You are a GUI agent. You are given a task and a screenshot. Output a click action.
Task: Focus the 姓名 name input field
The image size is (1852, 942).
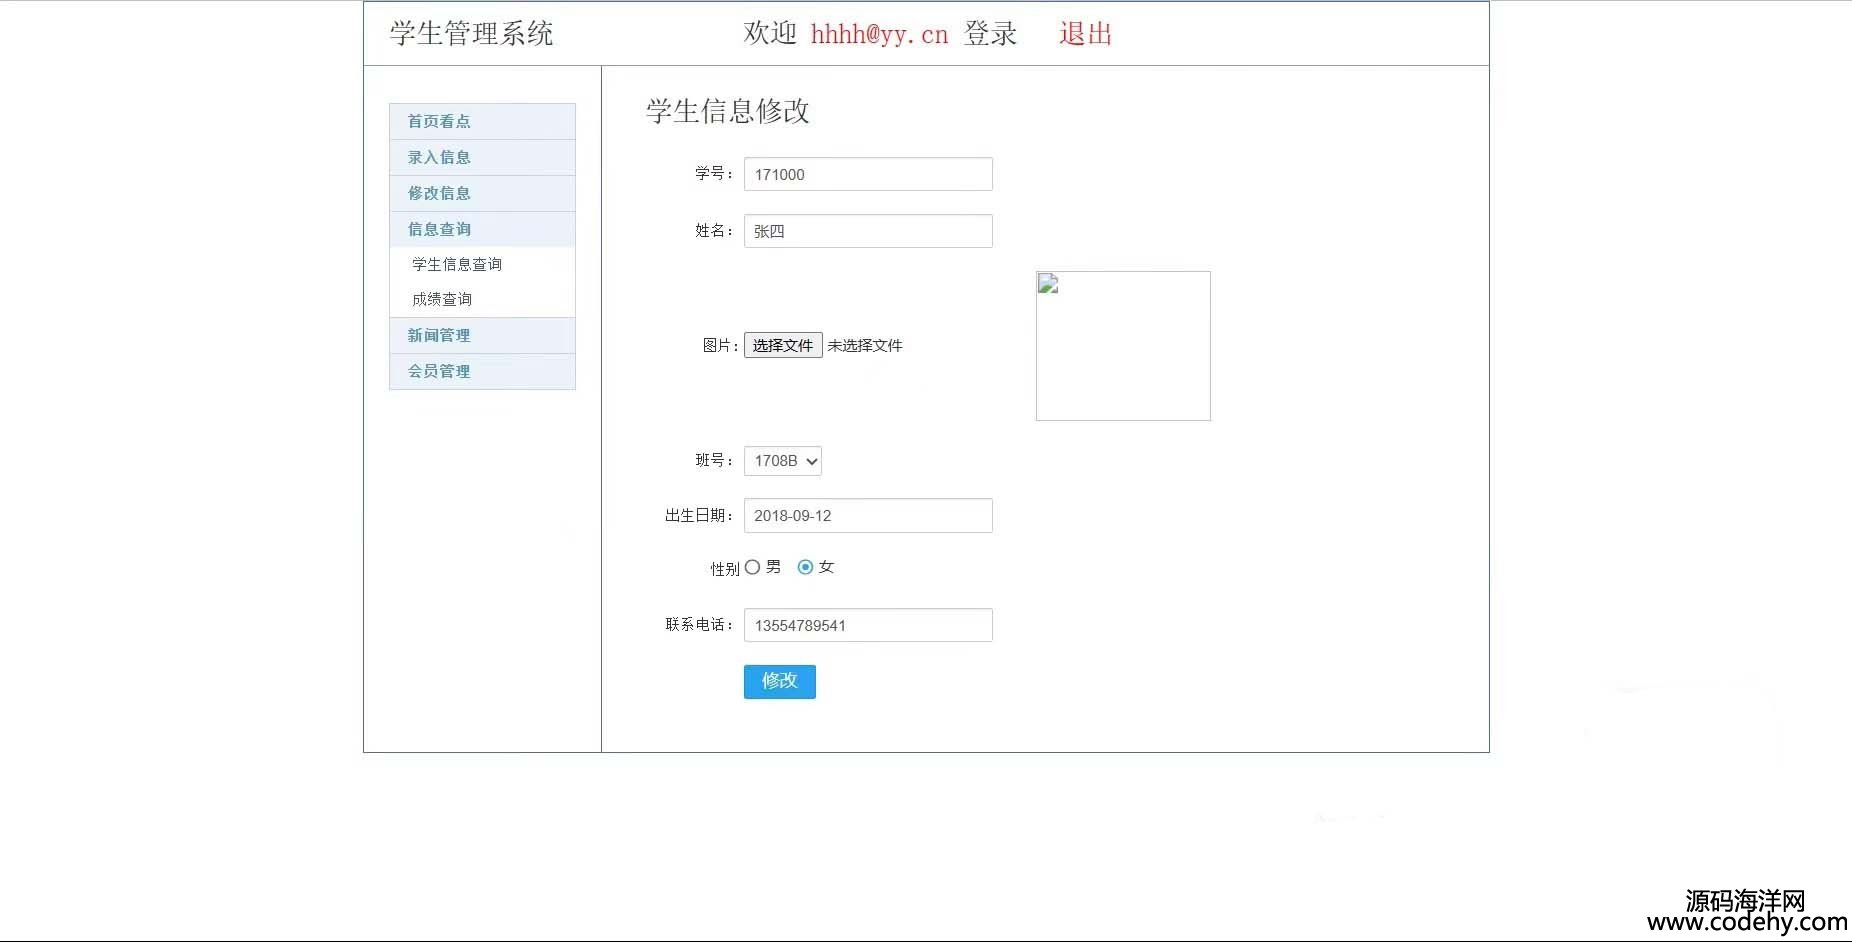click(868, 231)
